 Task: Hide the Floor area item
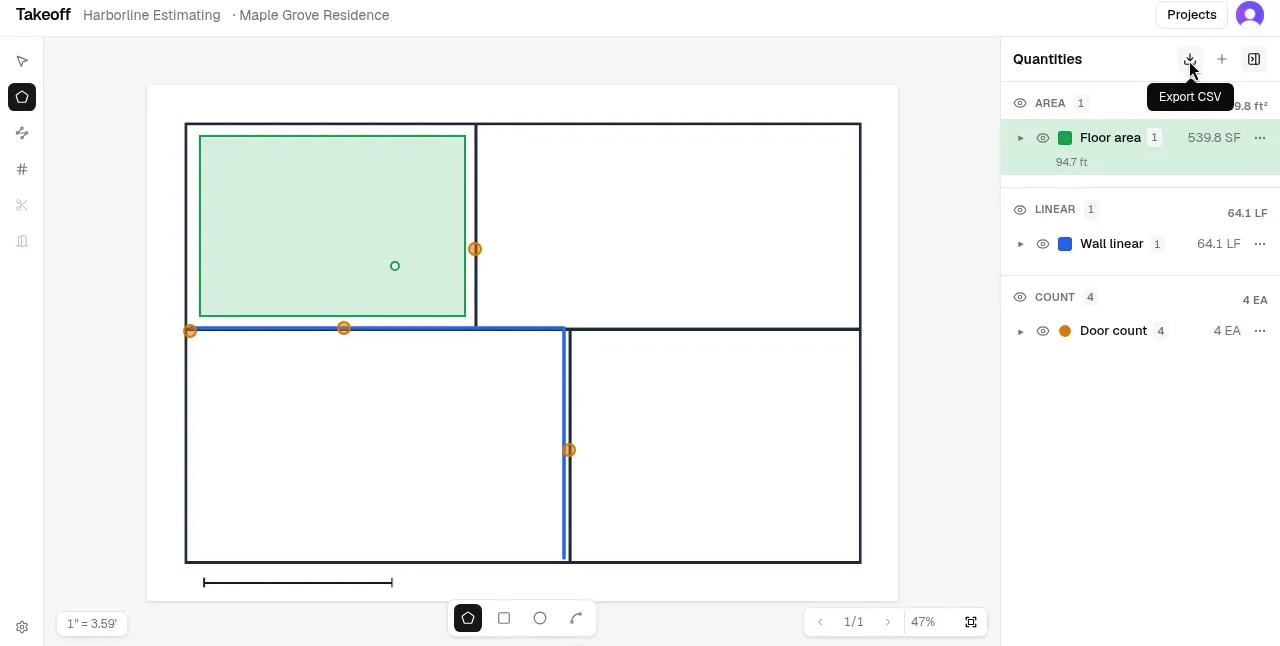click(x=1043, y=138)
